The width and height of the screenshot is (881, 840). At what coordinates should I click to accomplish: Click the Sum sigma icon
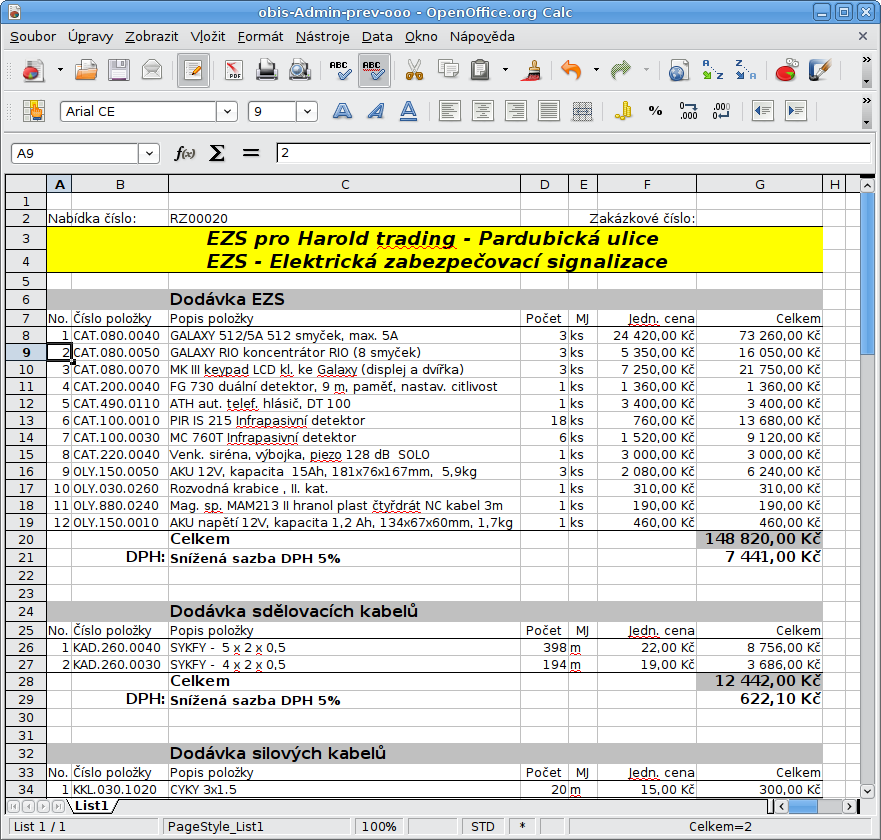click(x=217, y=153)
